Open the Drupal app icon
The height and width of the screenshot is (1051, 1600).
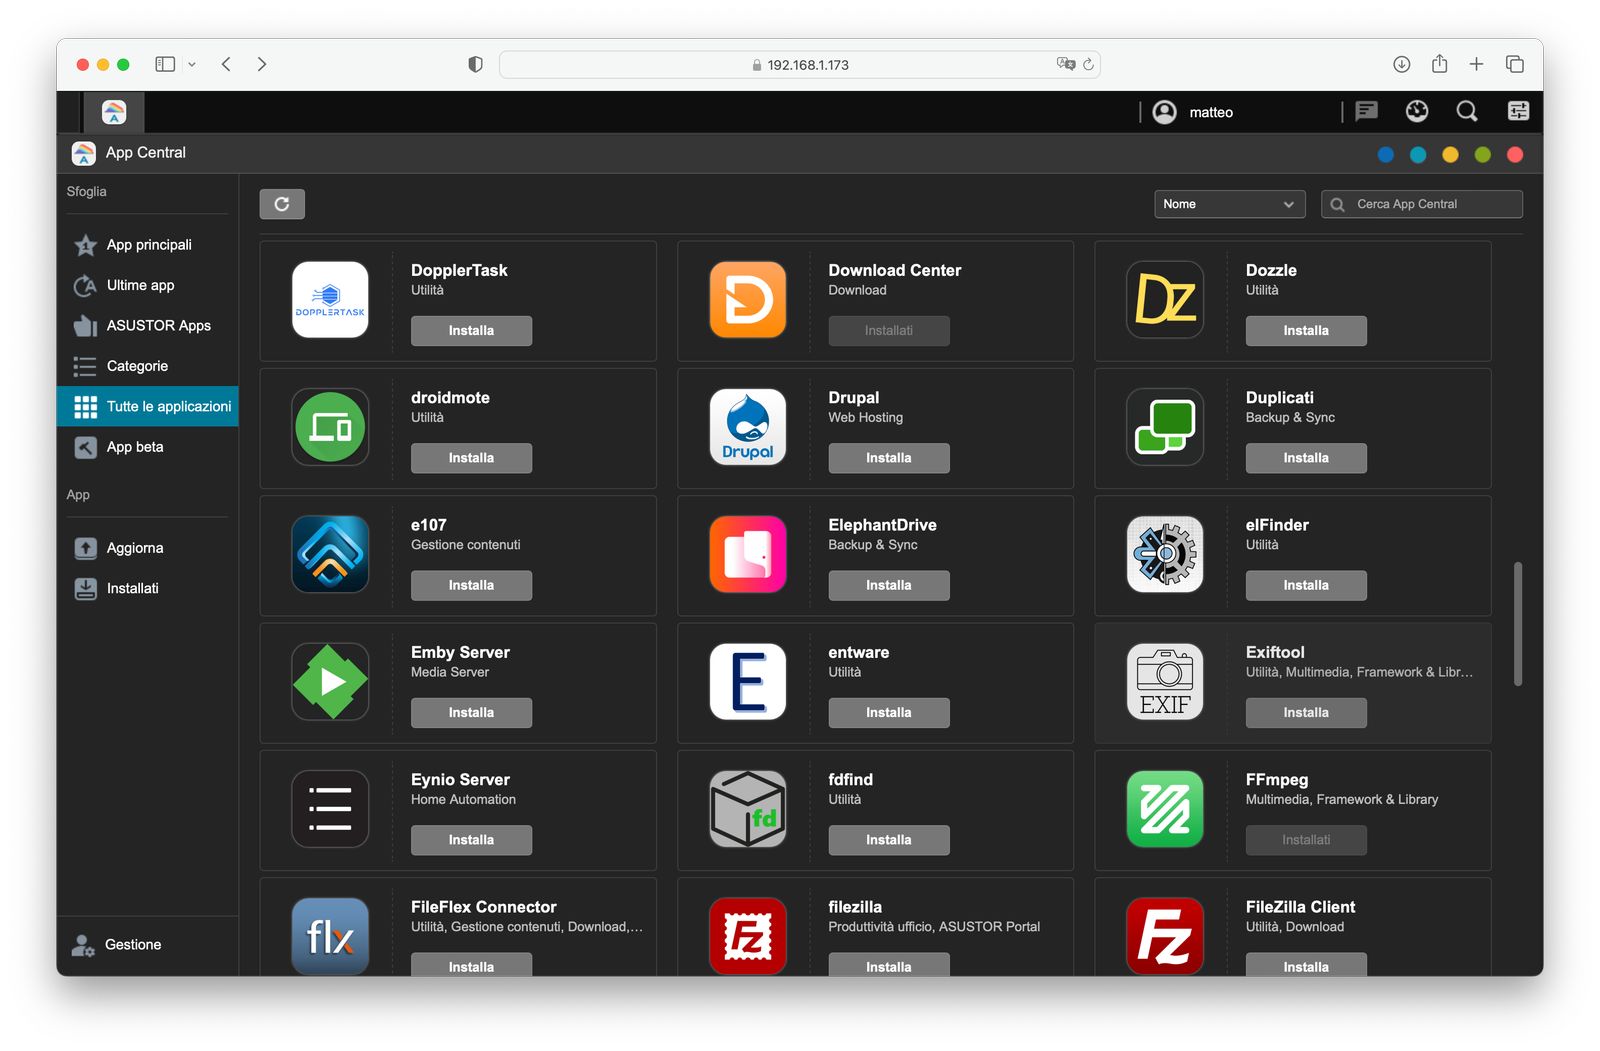point(748,427)
